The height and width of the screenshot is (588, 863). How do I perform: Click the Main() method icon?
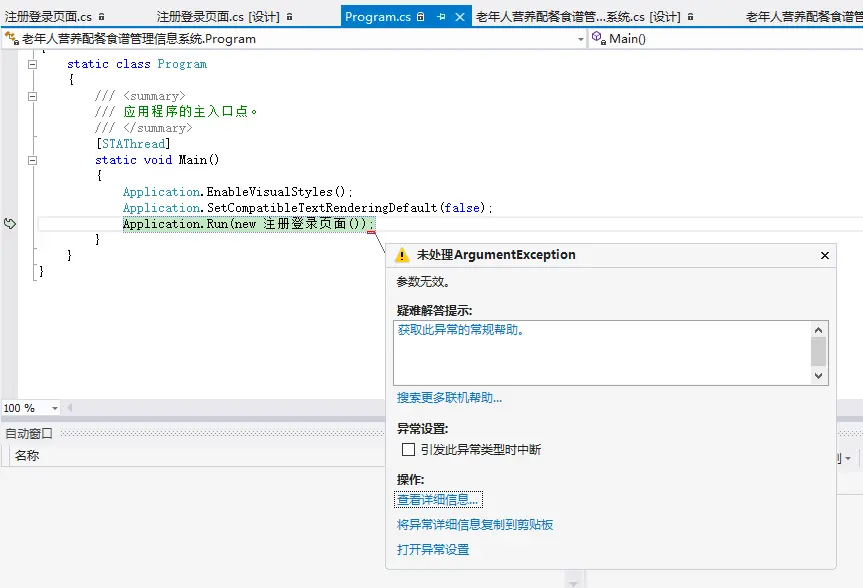pos(599,39)
